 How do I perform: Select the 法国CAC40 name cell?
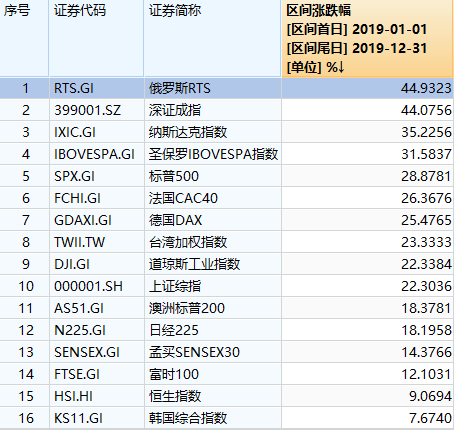[x=213, y=198]
